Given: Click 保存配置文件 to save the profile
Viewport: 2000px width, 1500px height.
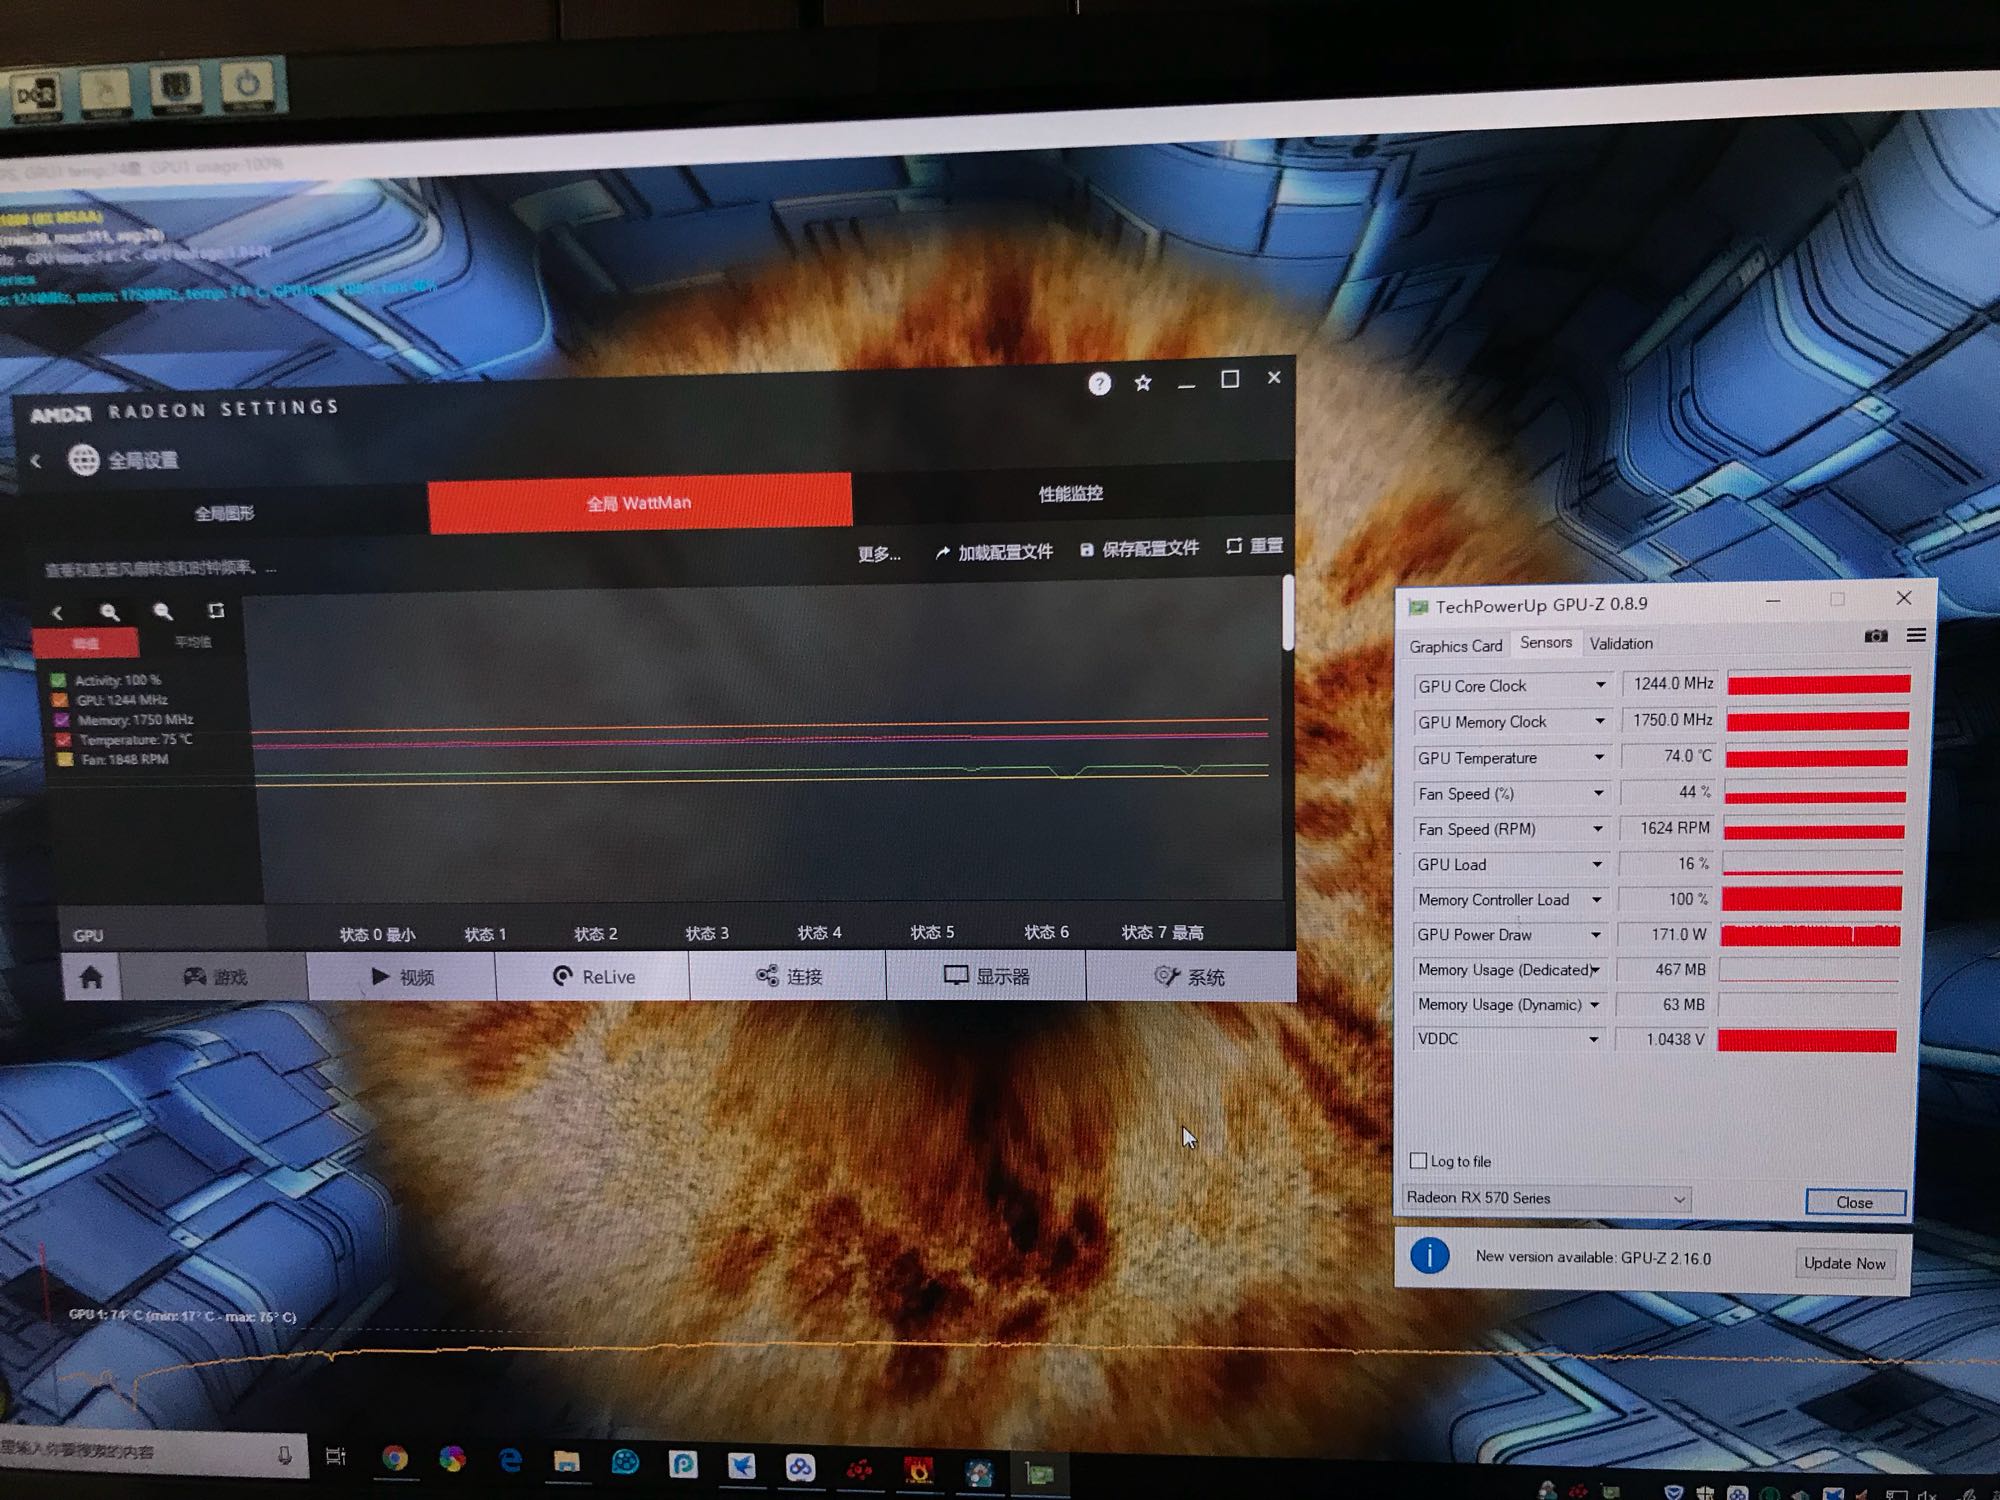Looking at the screenshot, I should pyautogui.click(x=1139, y=549).
